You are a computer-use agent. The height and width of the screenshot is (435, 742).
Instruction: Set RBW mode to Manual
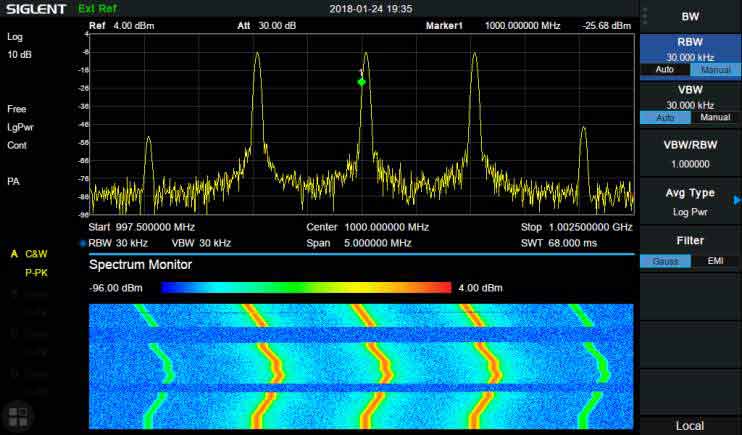pos(715,70)
